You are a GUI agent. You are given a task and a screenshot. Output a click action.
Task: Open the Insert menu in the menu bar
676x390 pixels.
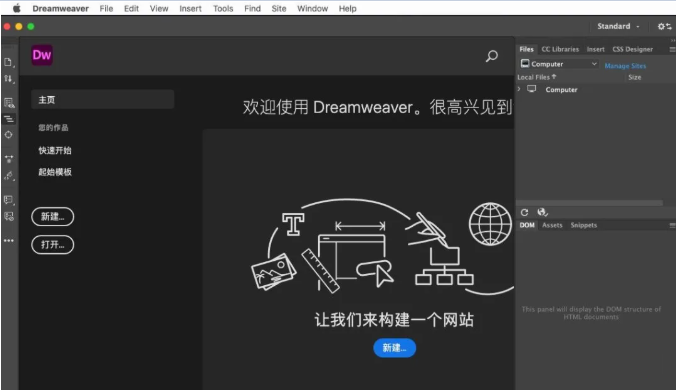coord(190,8)
